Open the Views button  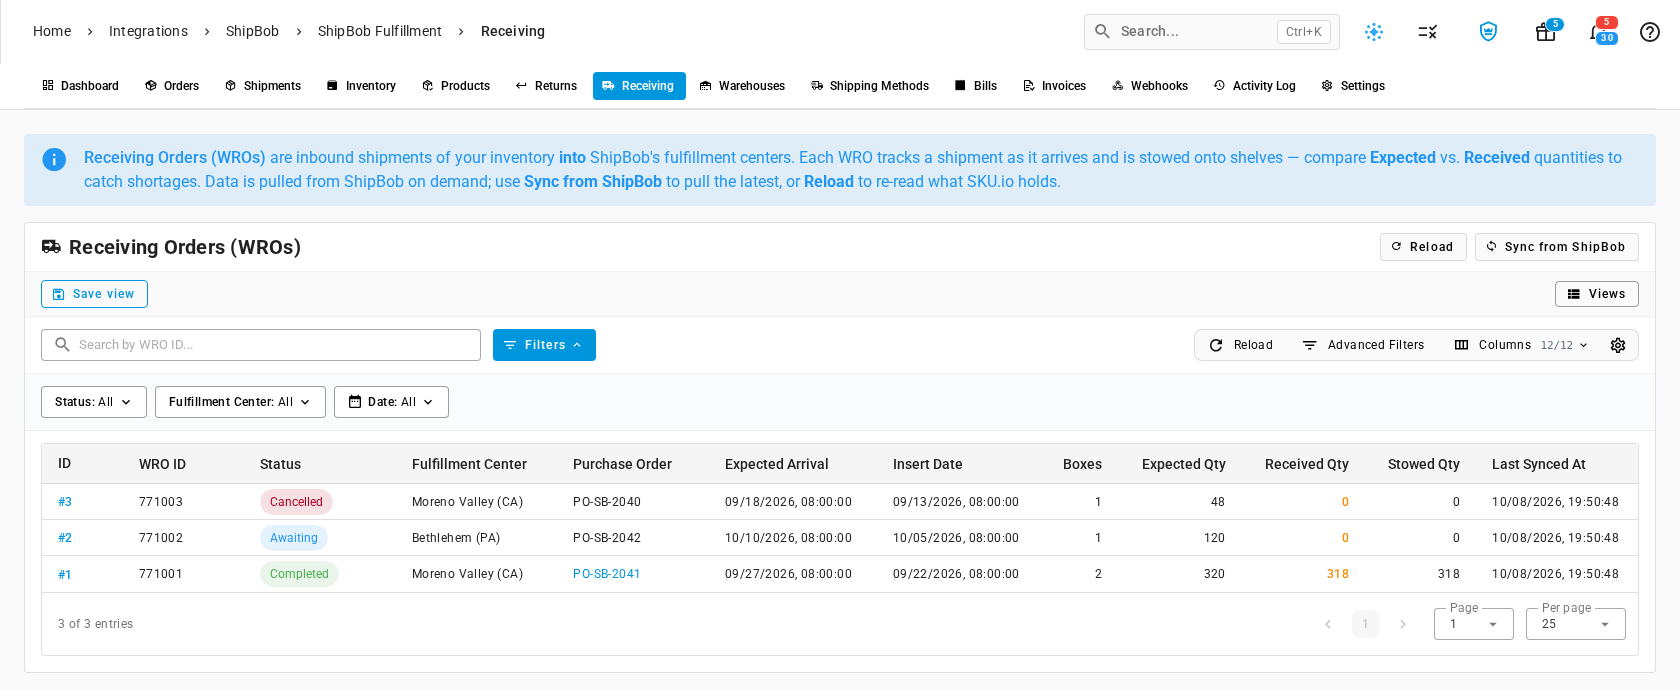(x=1597, y=294)
